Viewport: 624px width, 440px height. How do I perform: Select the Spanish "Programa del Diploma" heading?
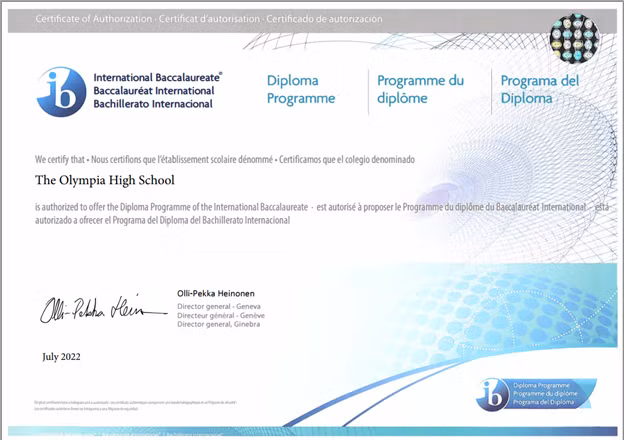[540, 89]
